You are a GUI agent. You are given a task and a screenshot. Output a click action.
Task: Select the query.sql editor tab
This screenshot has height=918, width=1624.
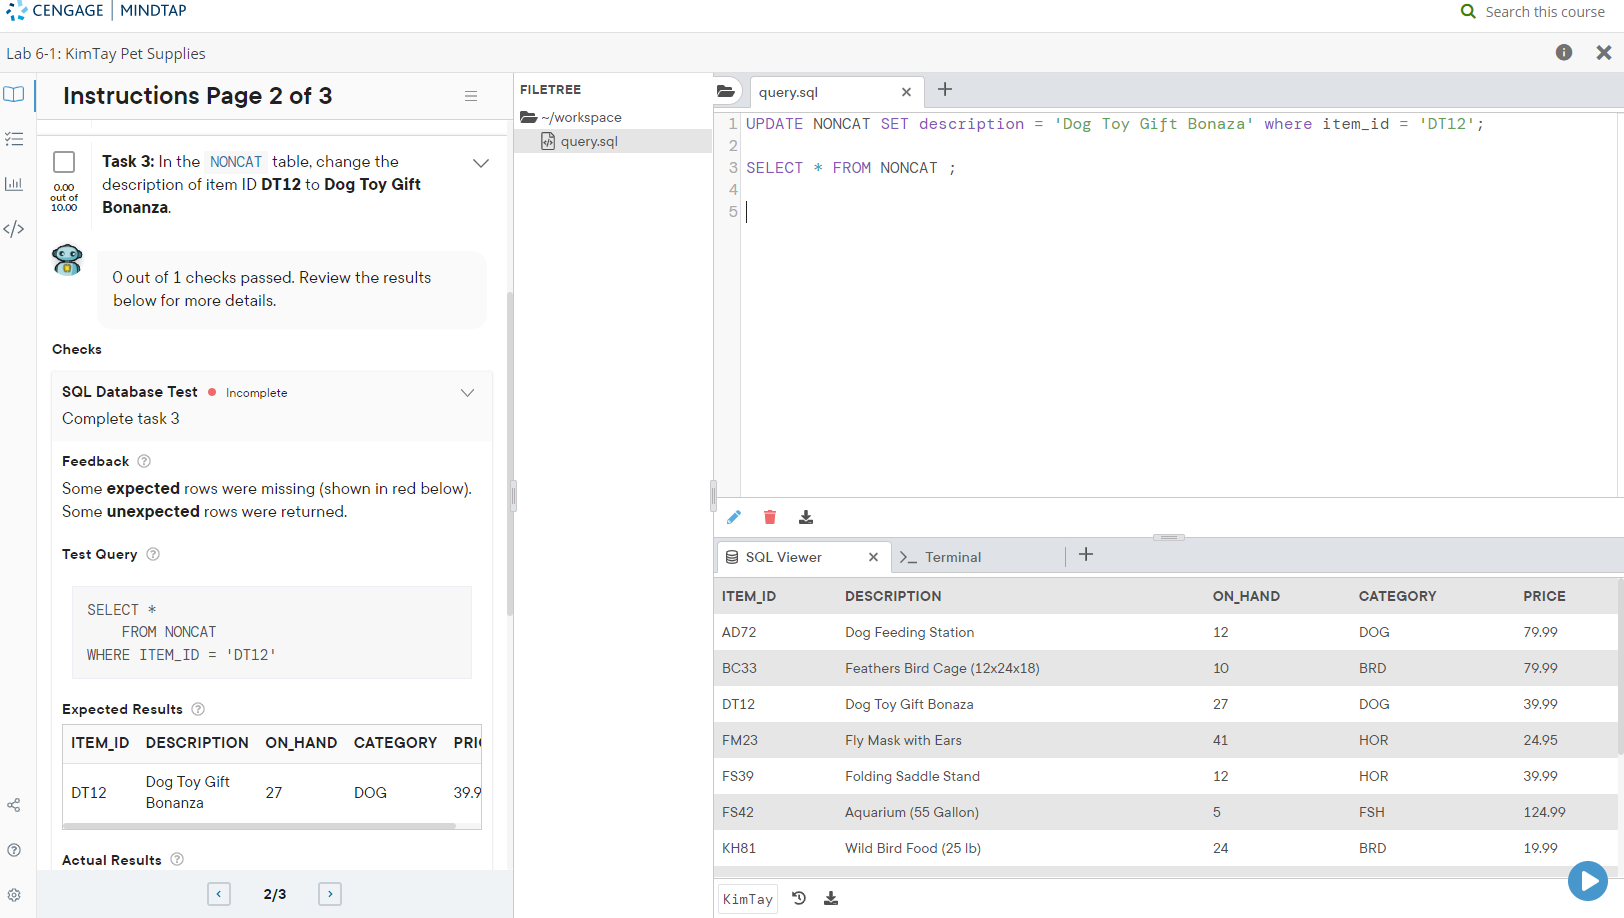tap(789, 92)
